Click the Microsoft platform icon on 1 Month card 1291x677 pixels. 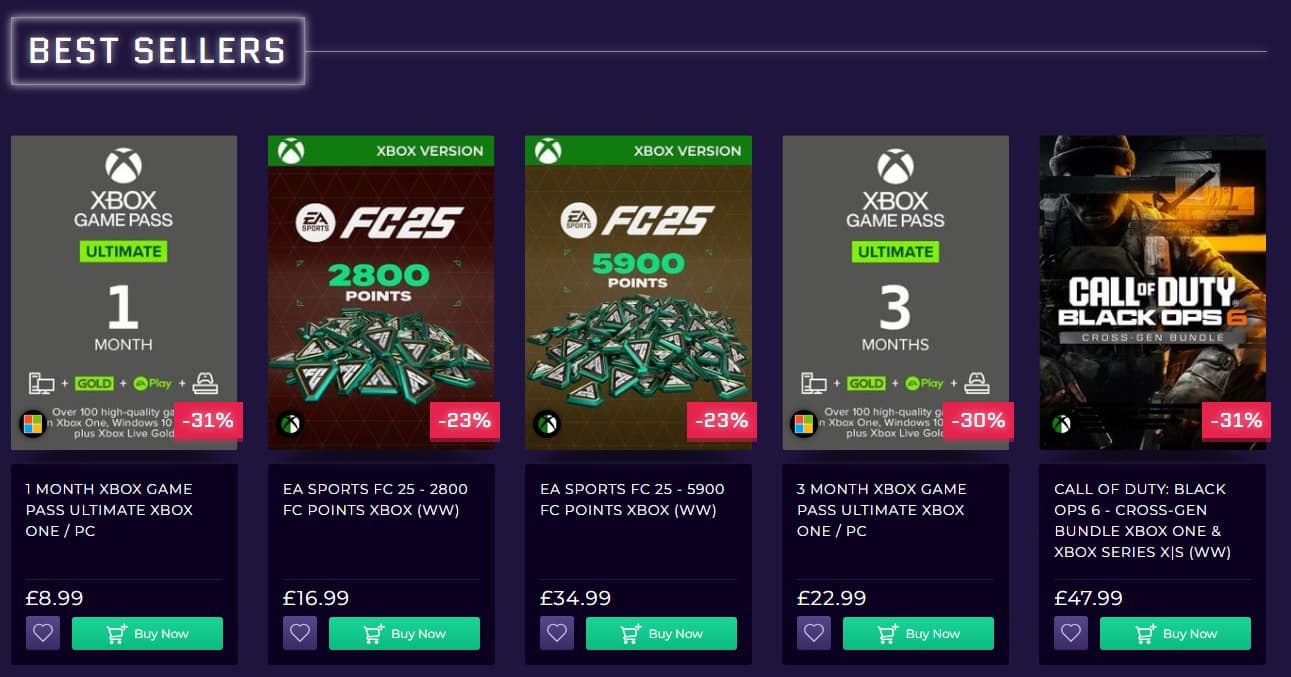33,424
